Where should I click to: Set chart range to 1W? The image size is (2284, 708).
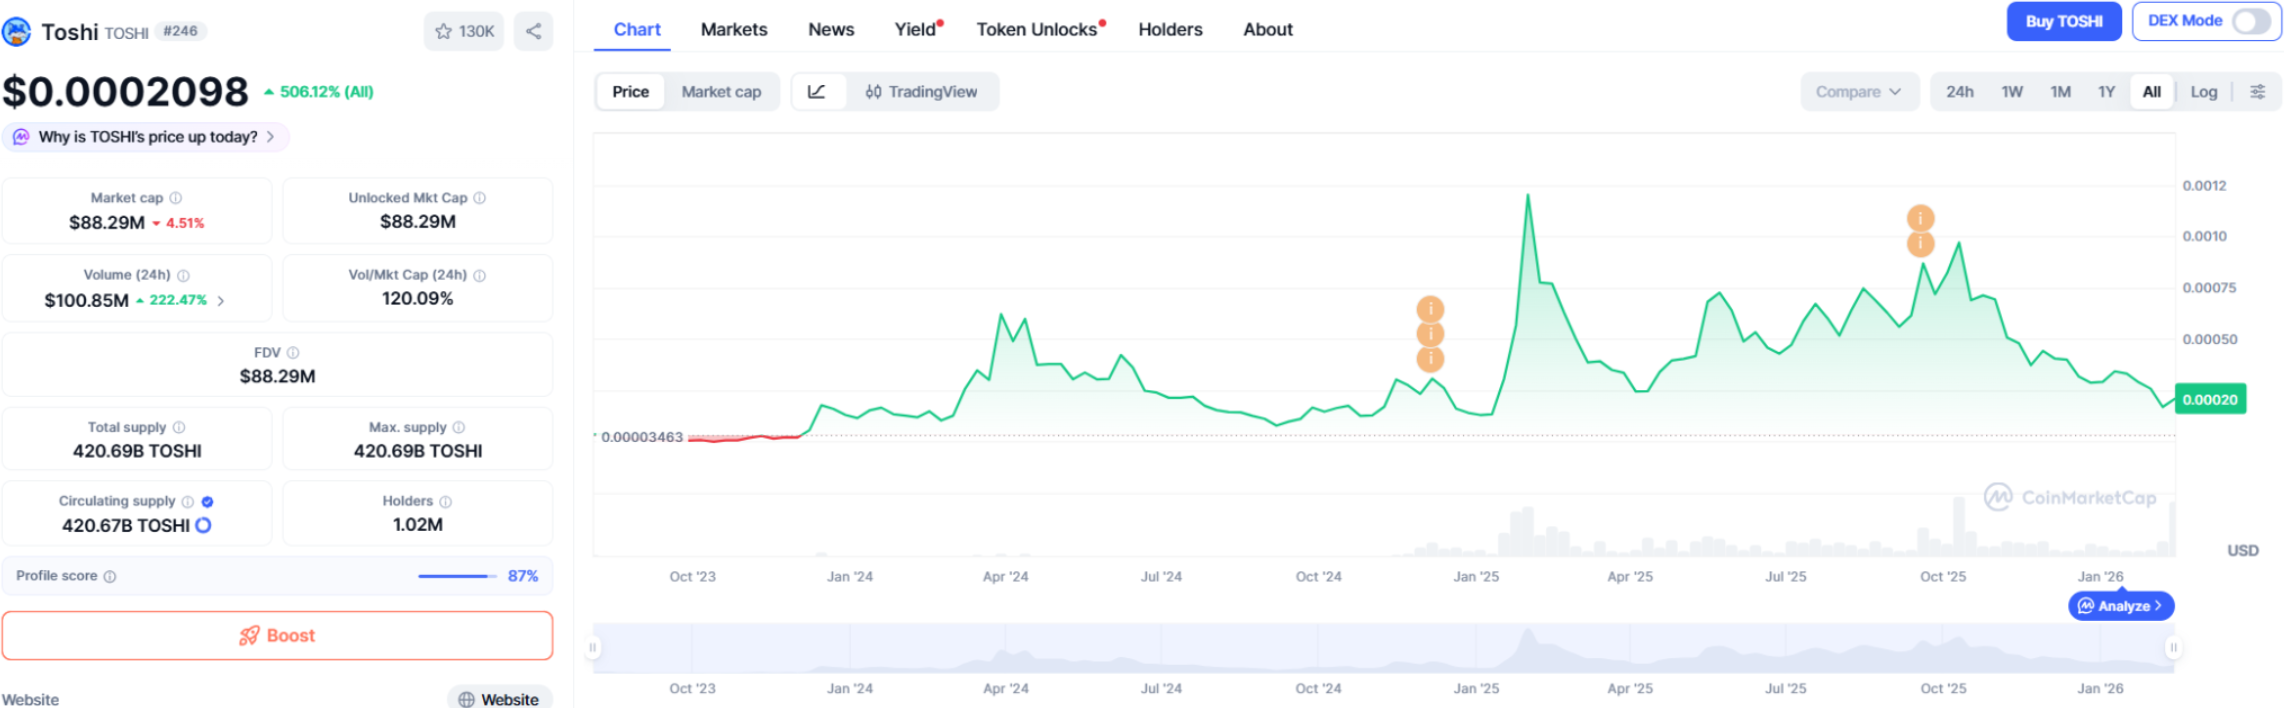tap(2012, 92)
